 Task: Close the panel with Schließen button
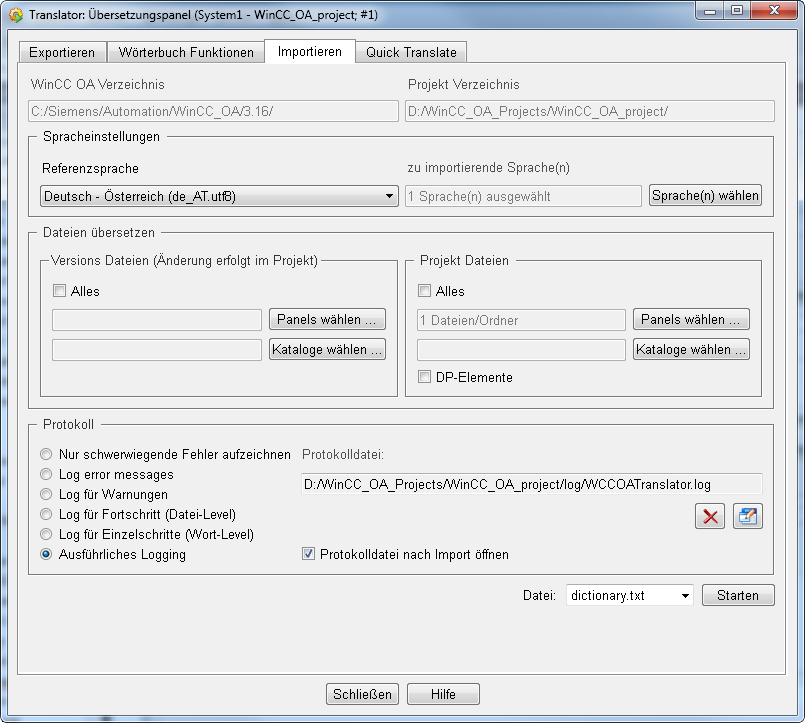pos(362,694)
